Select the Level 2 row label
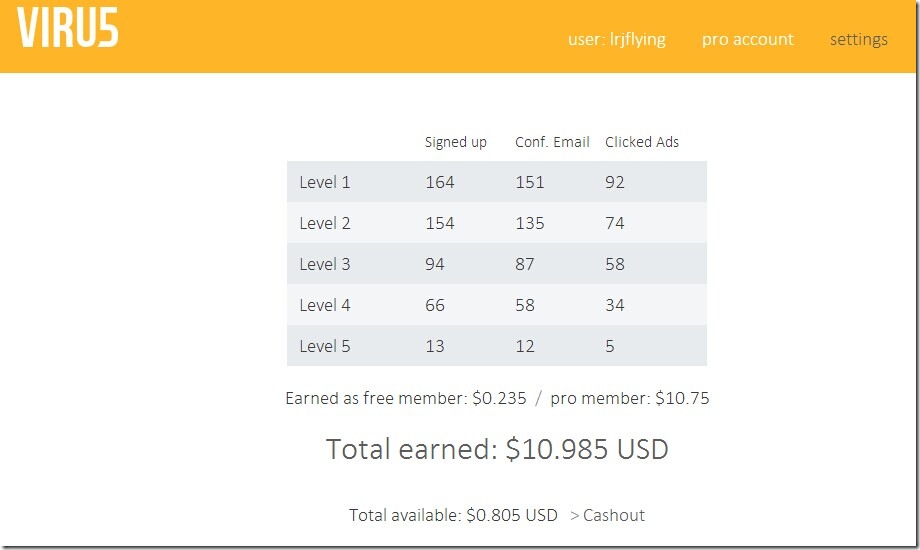 pos(325,224)
